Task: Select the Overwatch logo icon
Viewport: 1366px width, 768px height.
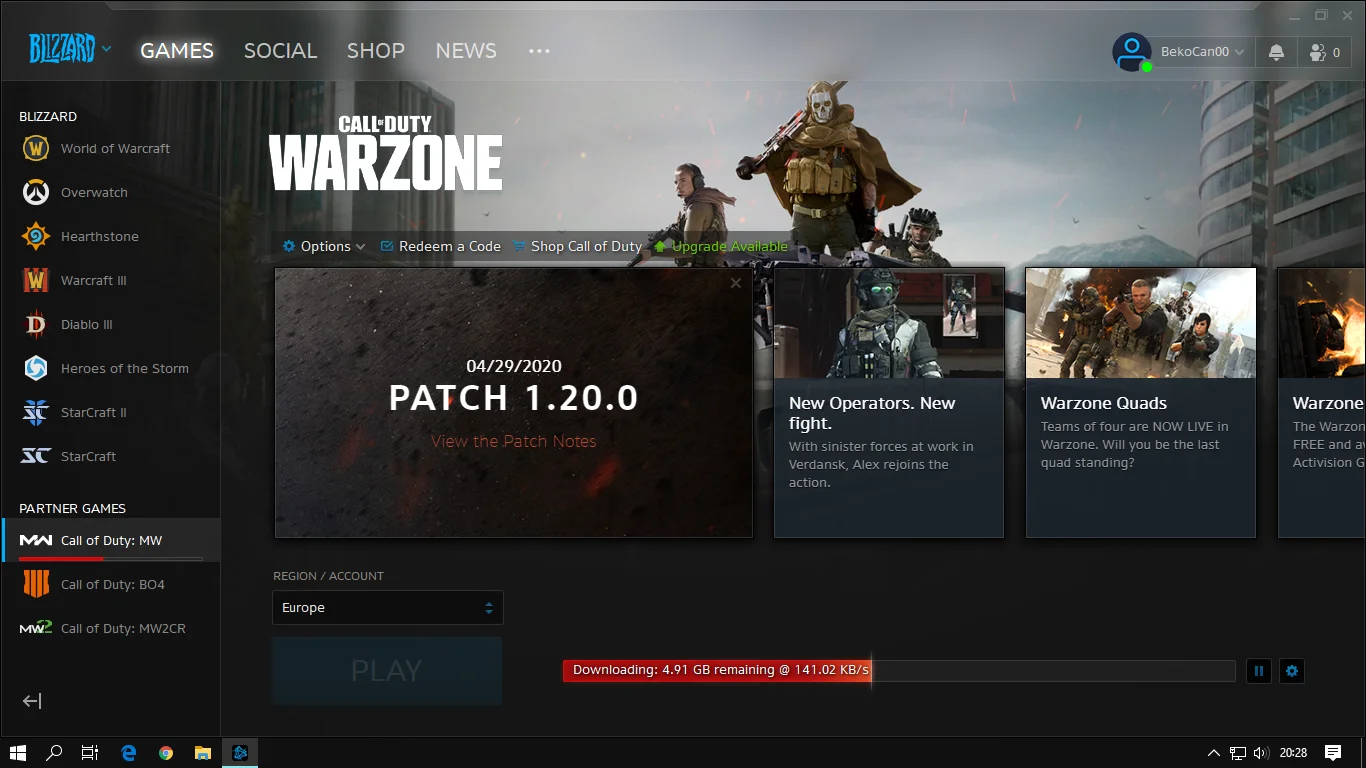Action: pyautogui.click(x=36, y=192)
